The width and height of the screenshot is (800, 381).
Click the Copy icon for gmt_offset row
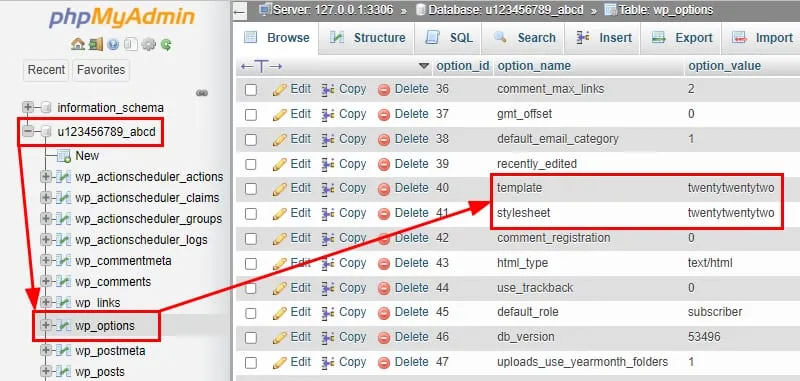pos(328,114)
